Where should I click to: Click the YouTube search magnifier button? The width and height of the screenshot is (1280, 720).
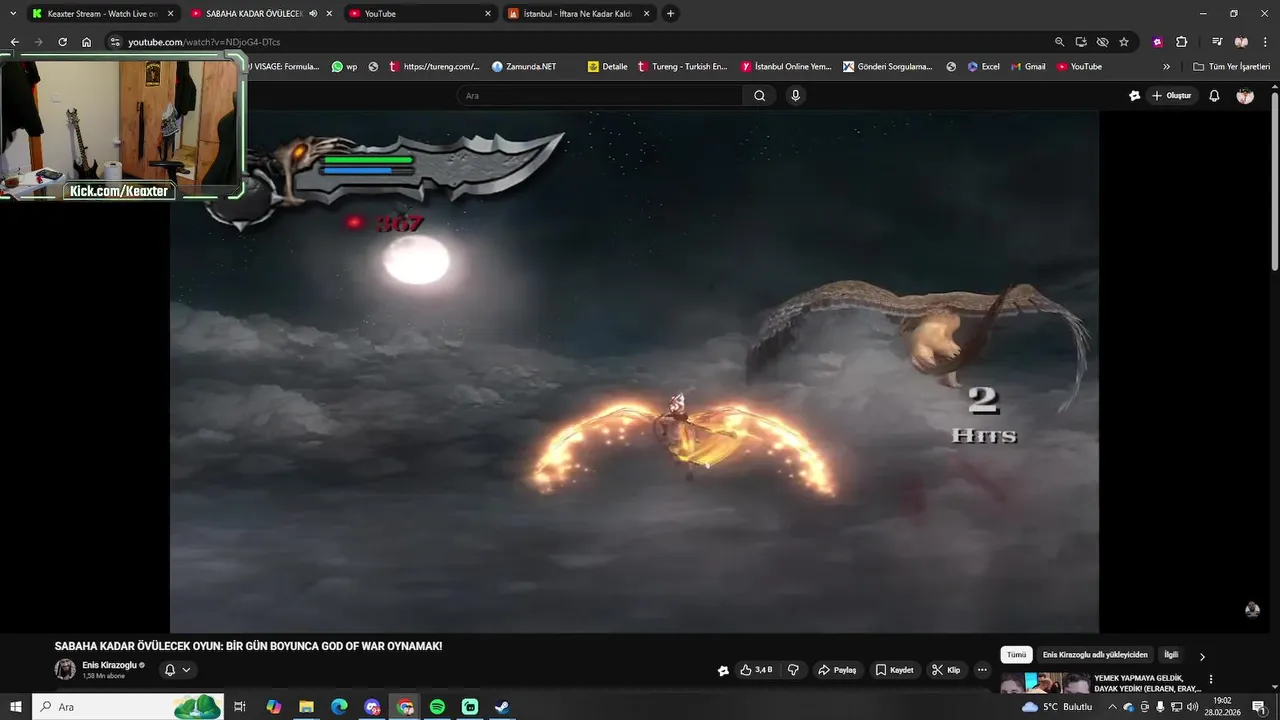tap(760, 96)
